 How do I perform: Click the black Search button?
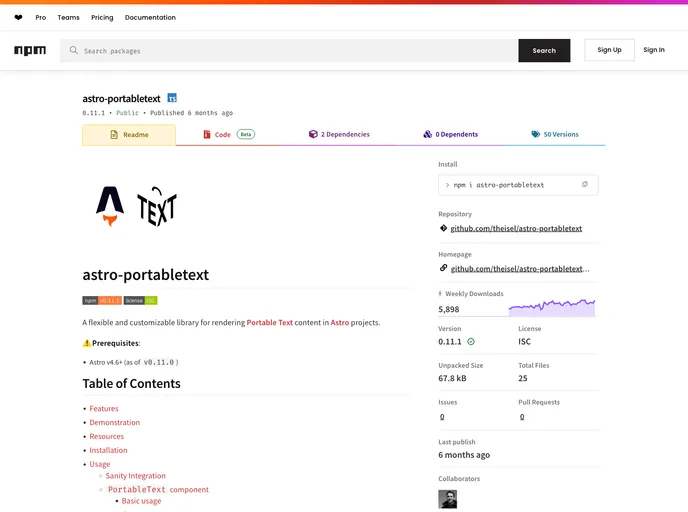(x=544, y=50)
